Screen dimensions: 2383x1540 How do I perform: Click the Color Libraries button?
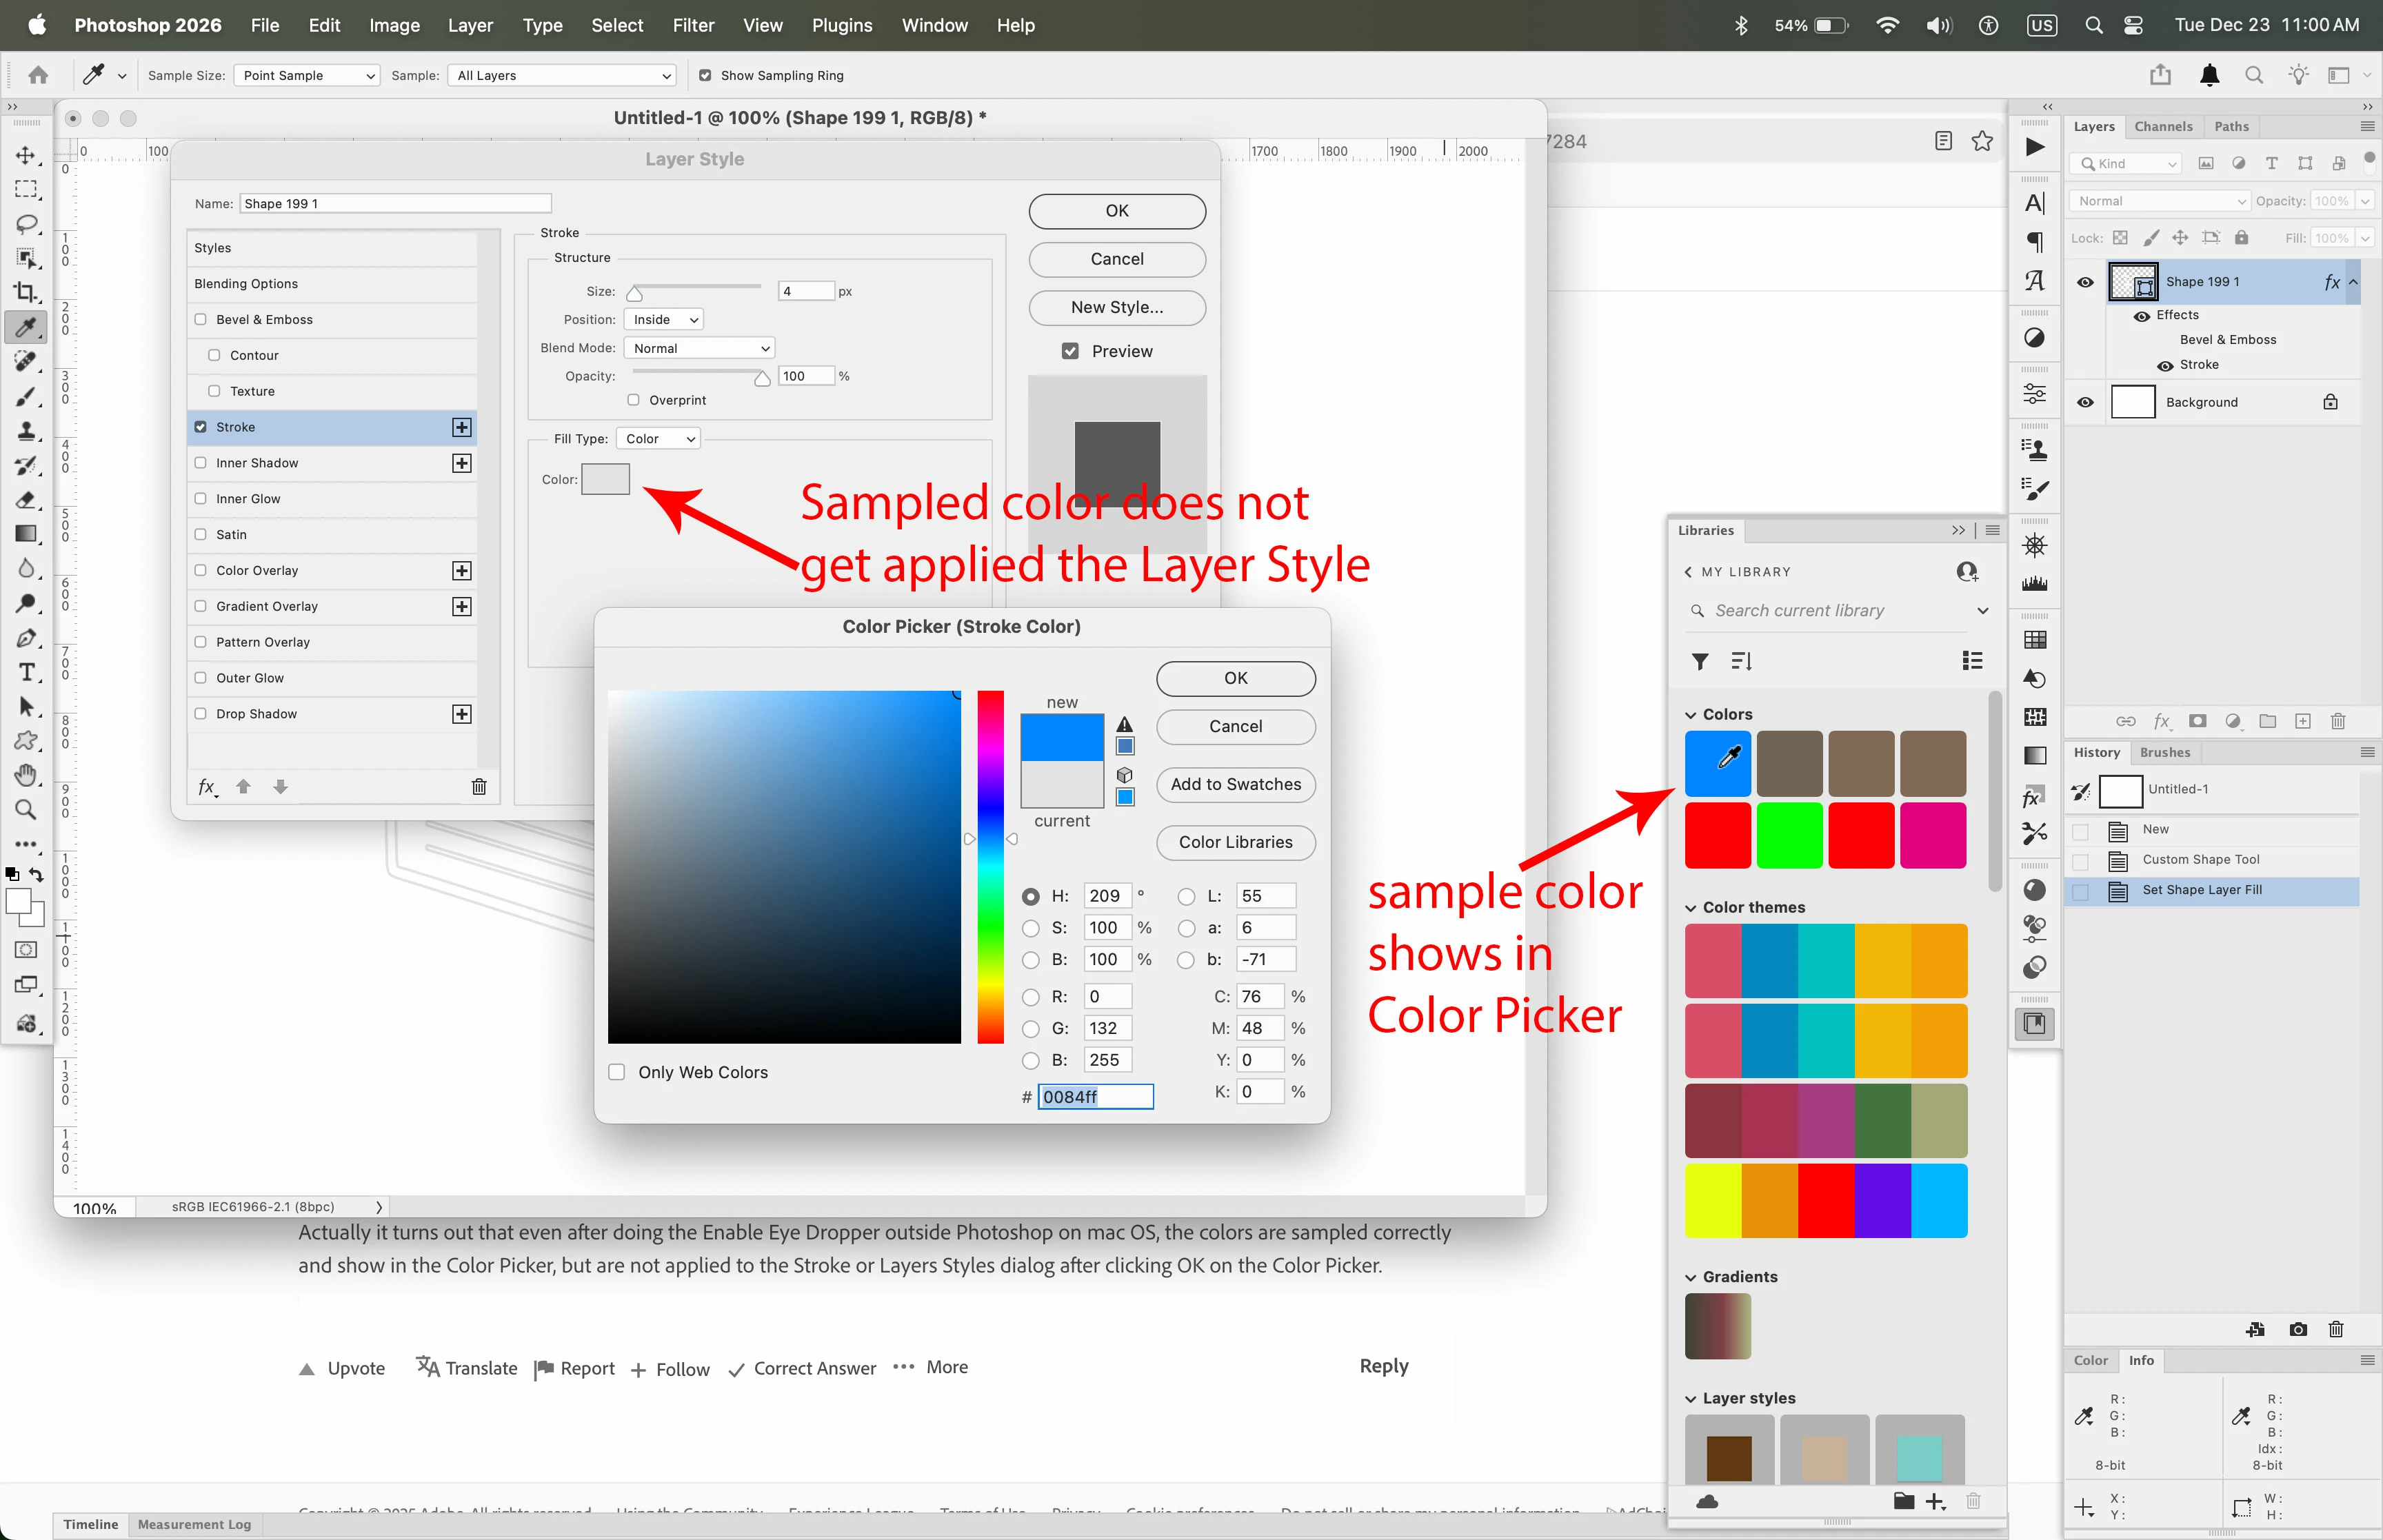(1236, 842)
